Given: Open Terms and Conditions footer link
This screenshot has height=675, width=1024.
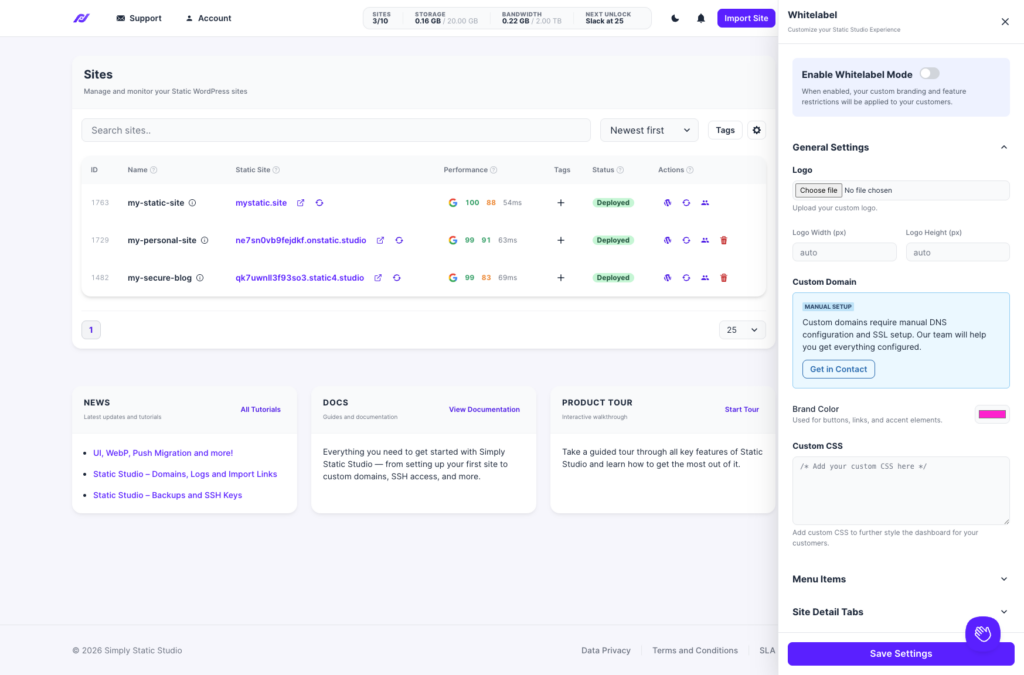Looking at the screenshot, I should [x=695, y=650].
